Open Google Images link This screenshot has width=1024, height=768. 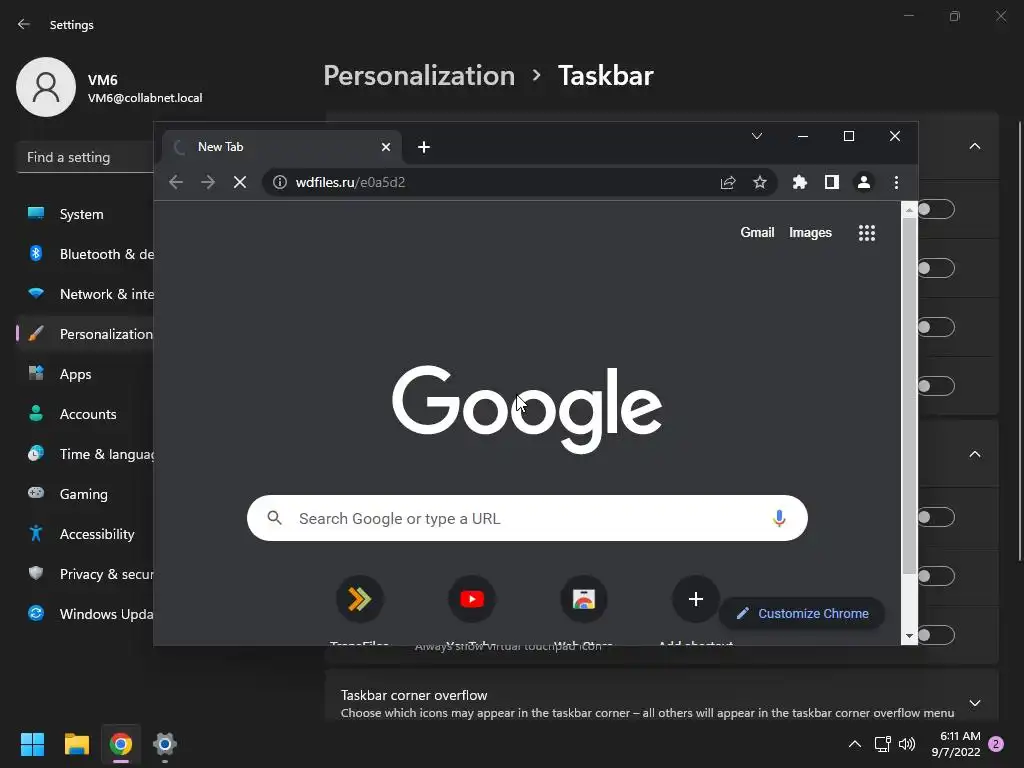coord(810,232)
